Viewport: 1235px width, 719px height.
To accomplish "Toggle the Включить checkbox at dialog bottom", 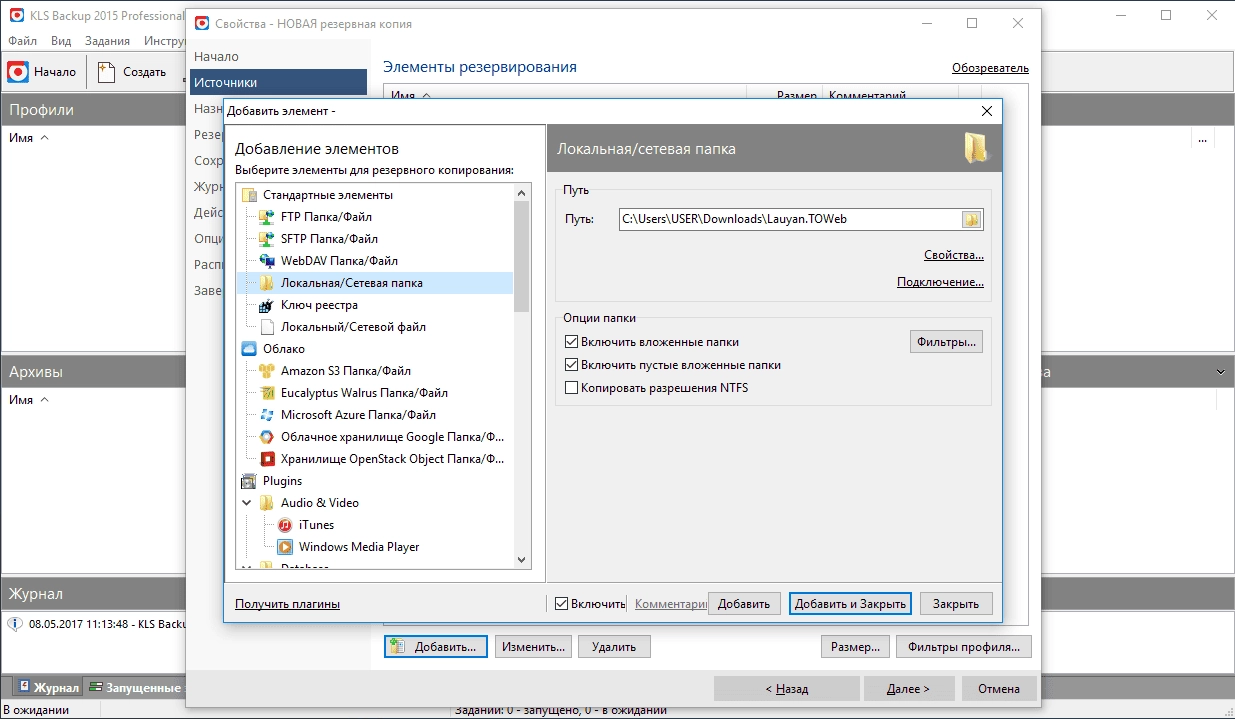I will point(562,604).
